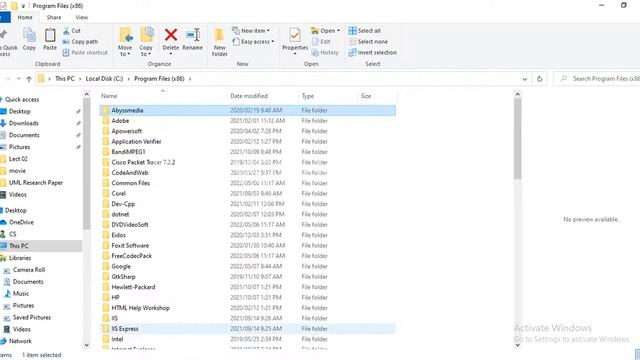Open the Easy access dropdown
640x360 pixels.
click(253, 42)
